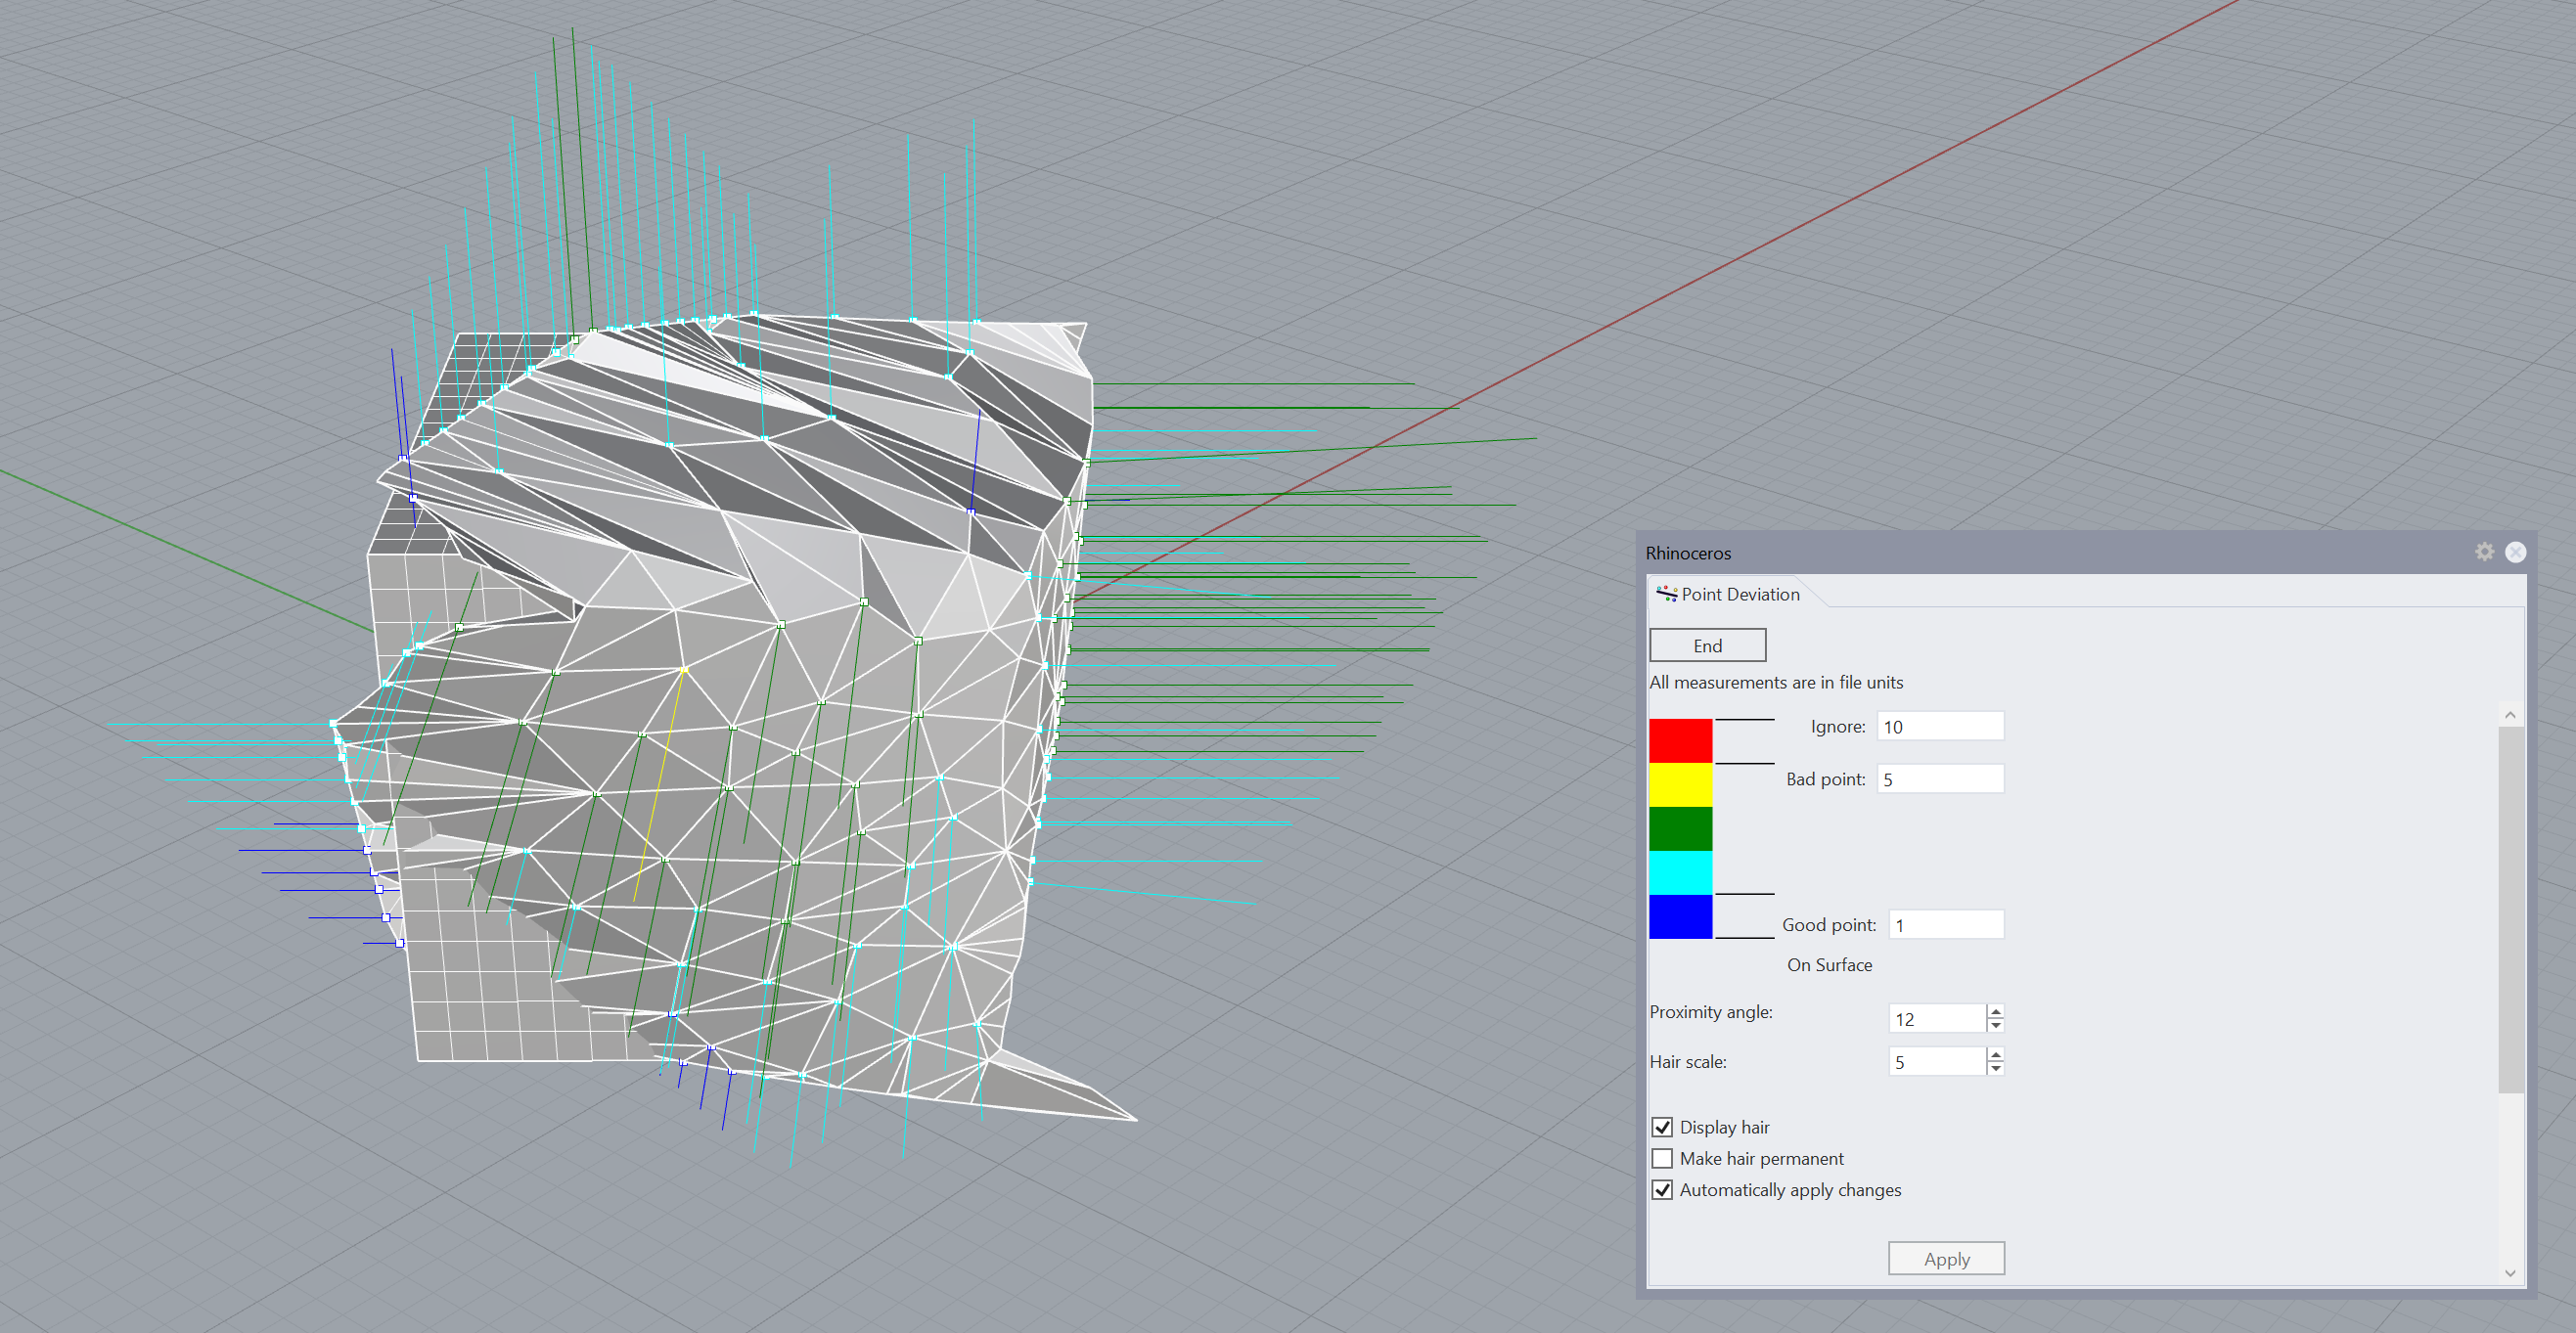Click the End button
This screenshot has width=2576, height=1333.
pyautogui.click(x=1707, y=645)
